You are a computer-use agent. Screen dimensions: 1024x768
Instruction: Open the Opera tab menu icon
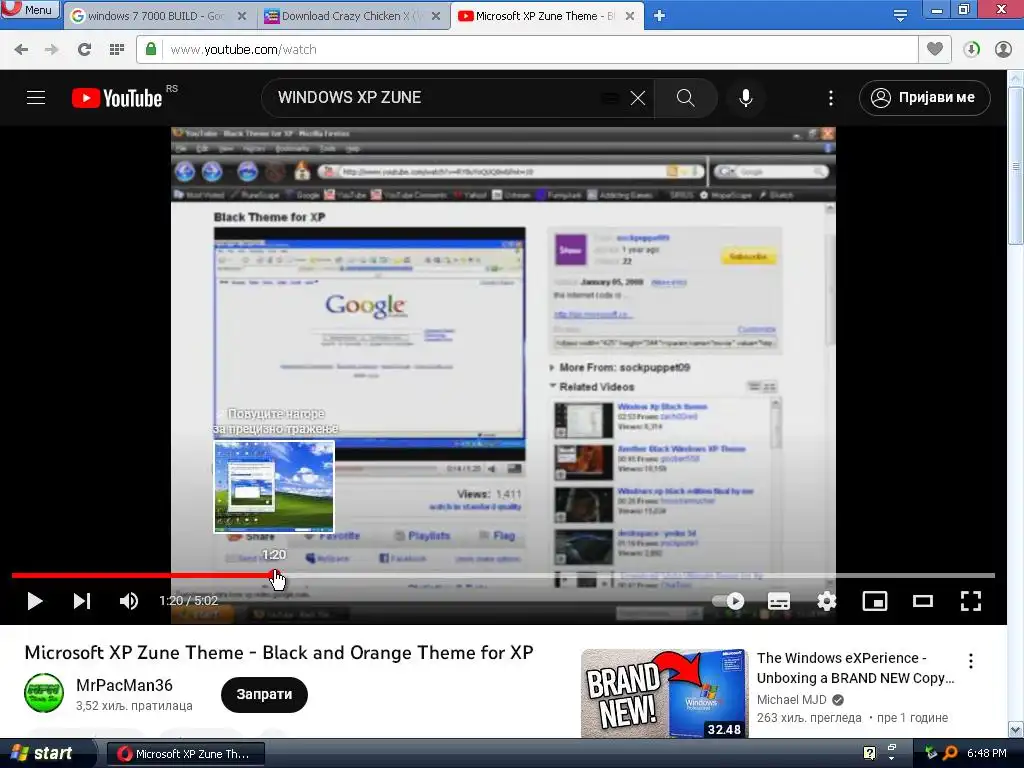900,16
